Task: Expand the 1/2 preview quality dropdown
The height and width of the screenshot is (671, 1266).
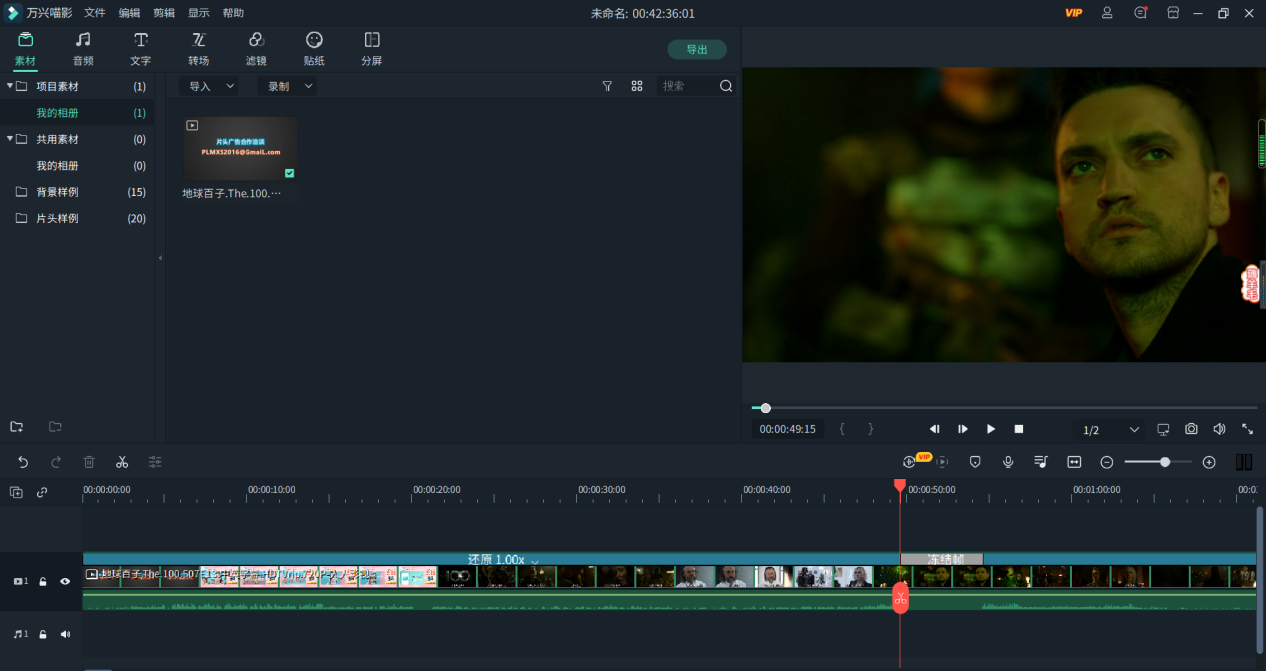Action: tap(1110, 430)
